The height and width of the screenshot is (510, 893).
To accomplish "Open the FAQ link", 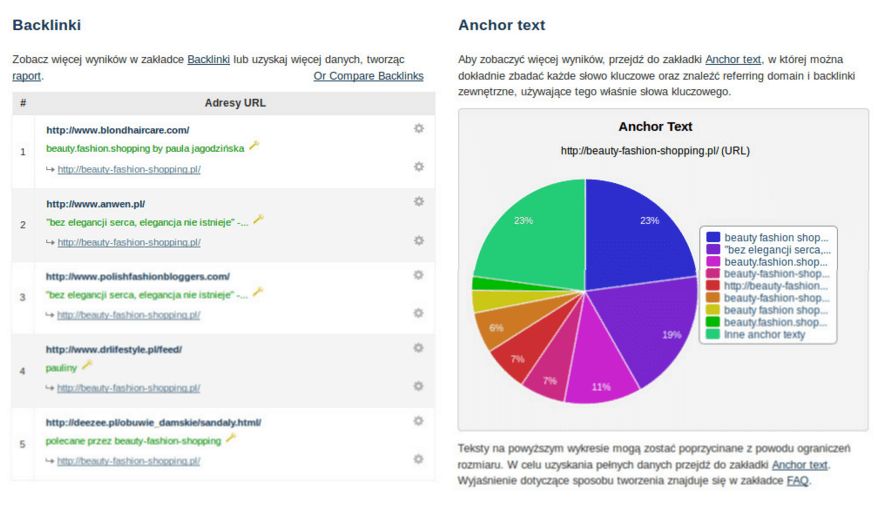I will (797, 480).
